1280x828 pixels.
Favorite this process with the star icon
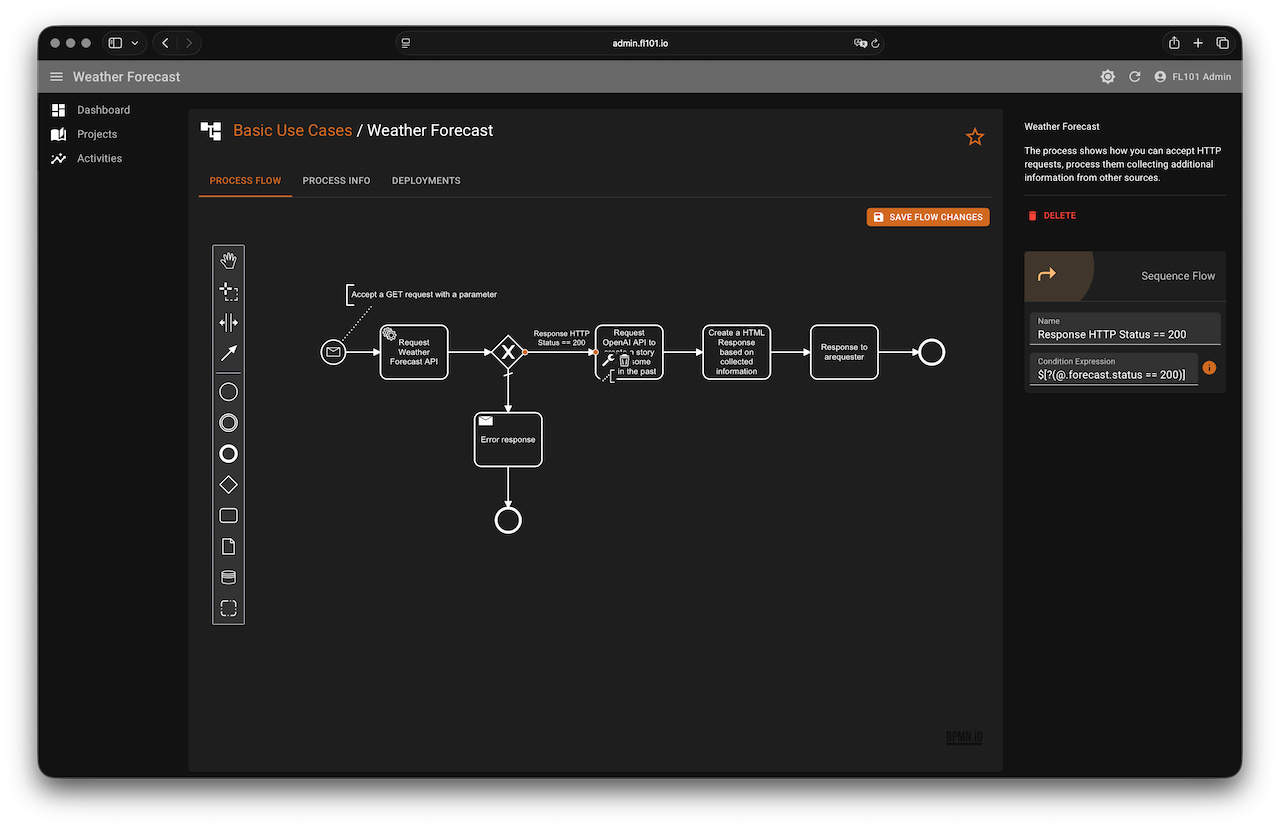click(x=975, y=137)
